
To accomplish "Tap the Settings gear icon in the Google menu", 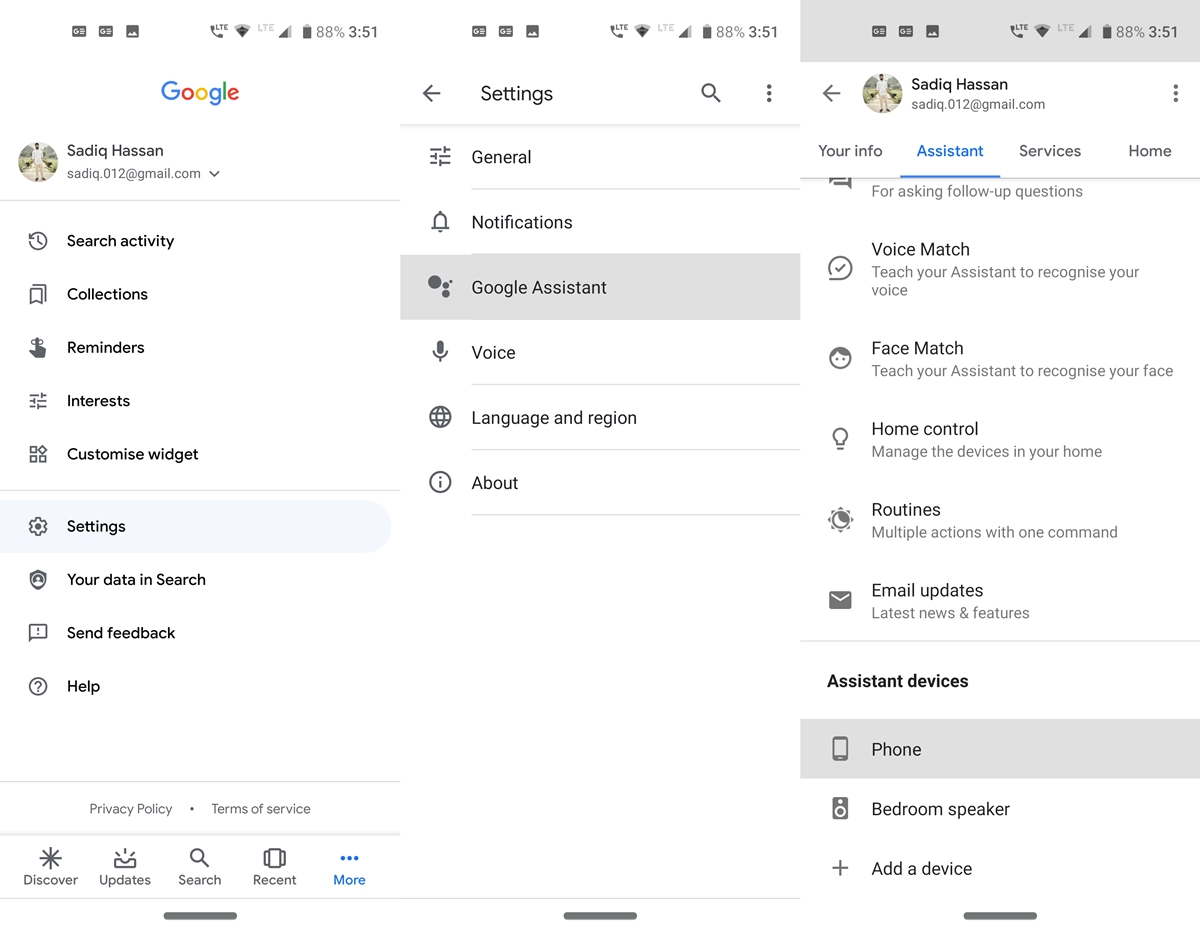I will [38, 526].
